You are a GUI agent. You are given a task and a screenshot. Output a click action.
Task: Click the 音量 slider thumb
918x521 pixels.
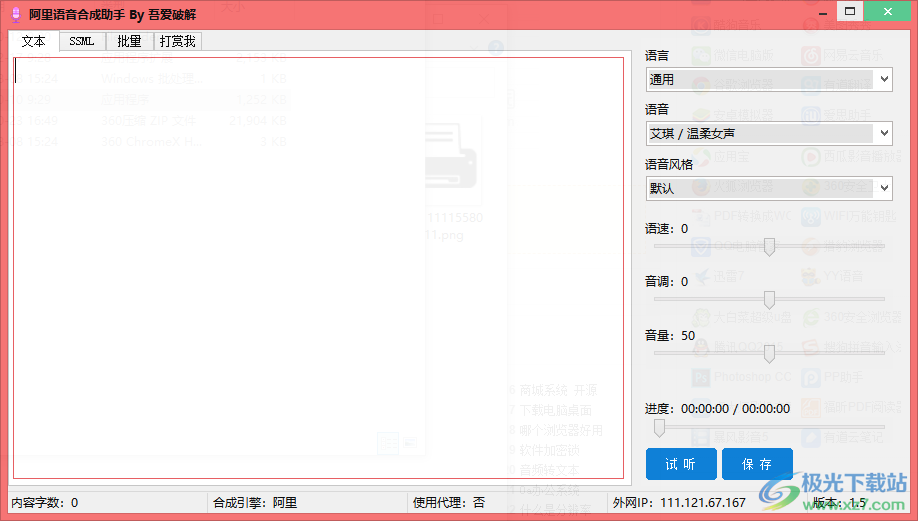coord(769,354)
